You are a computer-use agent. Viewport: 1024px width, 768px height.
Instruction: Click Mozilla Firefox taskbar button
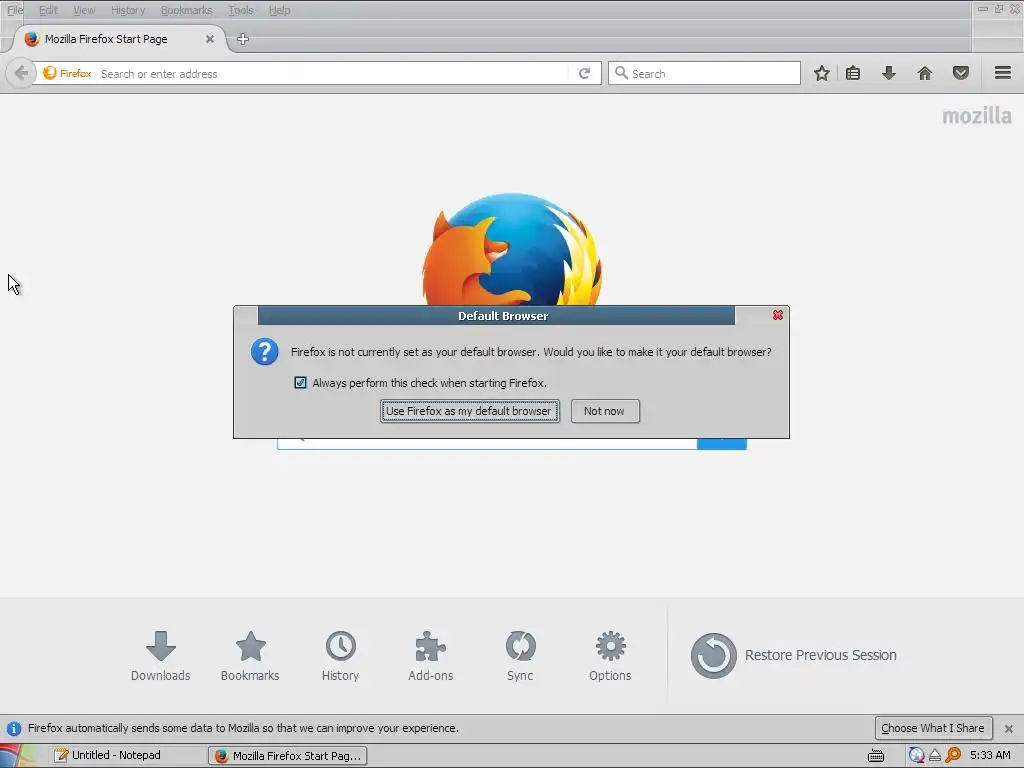(288, 756)
